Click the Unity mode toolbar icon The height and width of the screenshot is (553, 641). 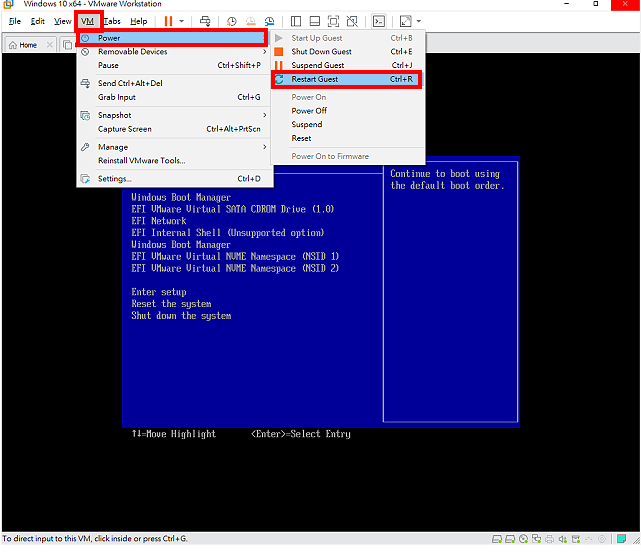coord(352,21)
